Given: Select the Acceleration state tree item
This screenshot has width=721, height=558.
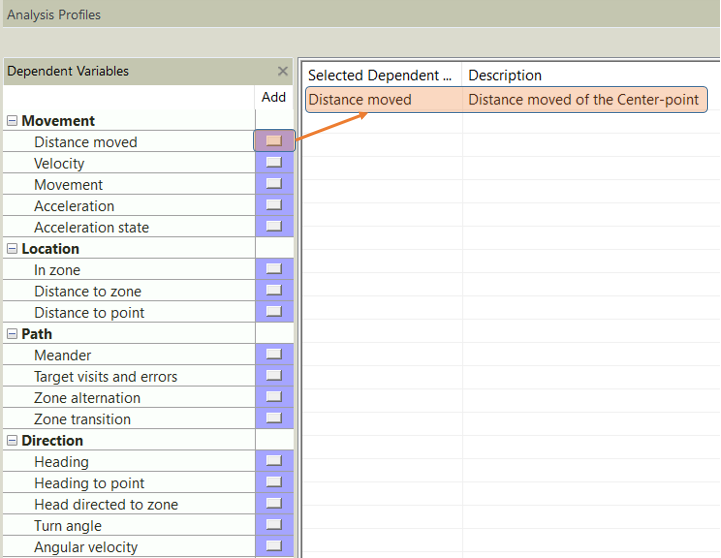Looking at the screenshot, I should pos(92,228).
